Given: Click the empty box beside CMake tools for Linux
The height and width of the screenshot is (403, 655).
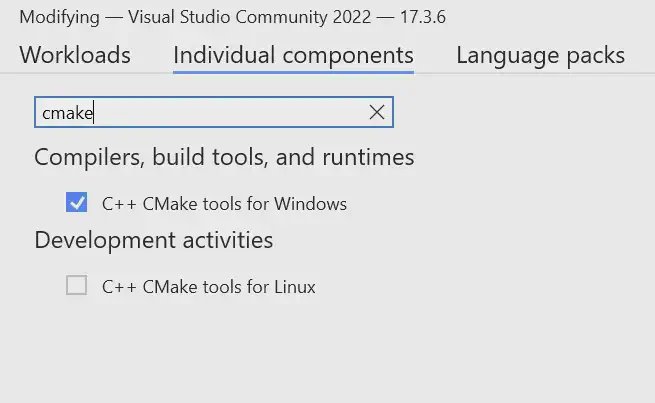Looking at the screenshot, I should click(76, 285).
